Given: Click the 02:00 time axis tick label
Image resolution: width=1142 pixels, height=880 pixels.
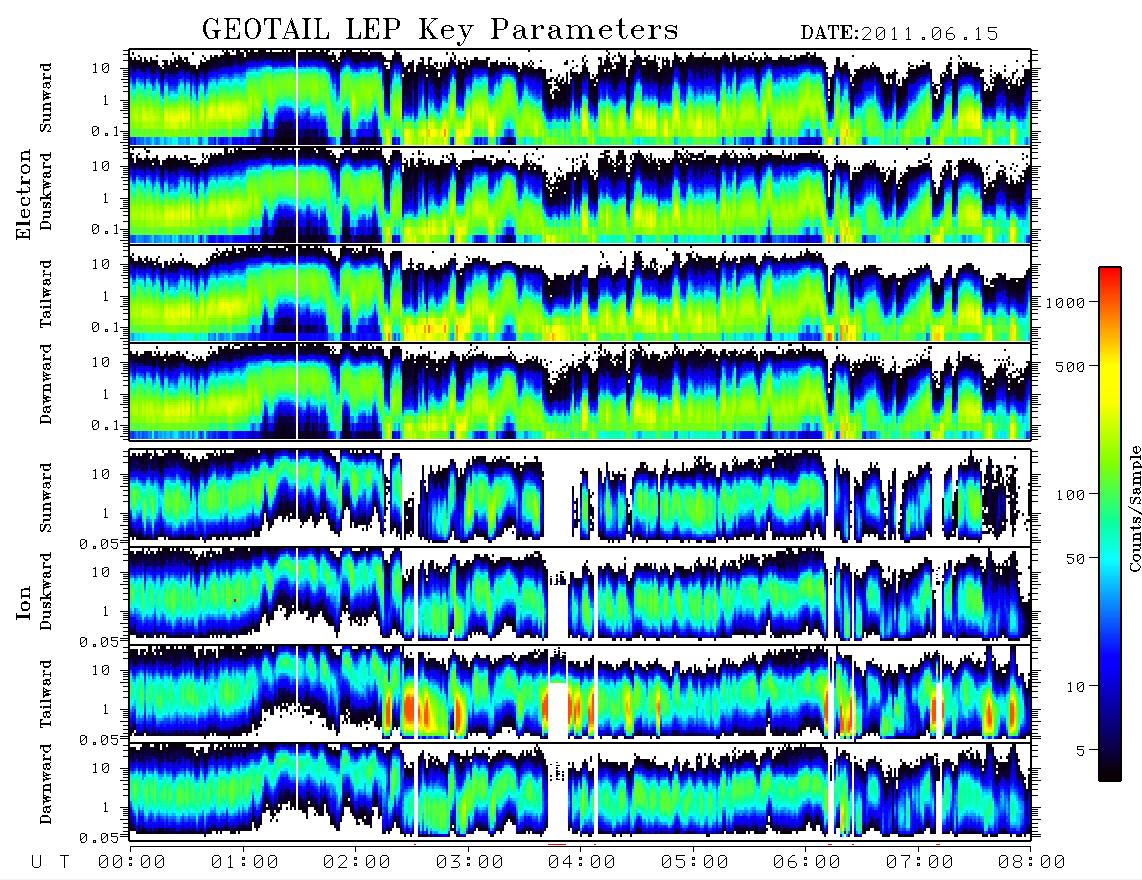Looking at the screenshot, I should point(357,863).
